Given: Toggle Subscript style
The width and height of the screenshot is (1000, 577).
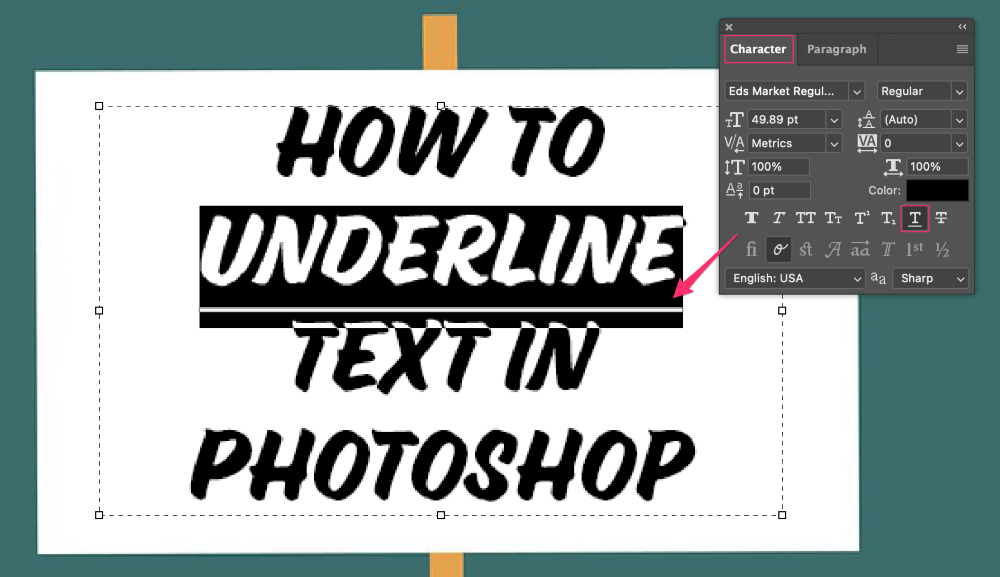Looking at the screenshot, I should tap(888, 218).
